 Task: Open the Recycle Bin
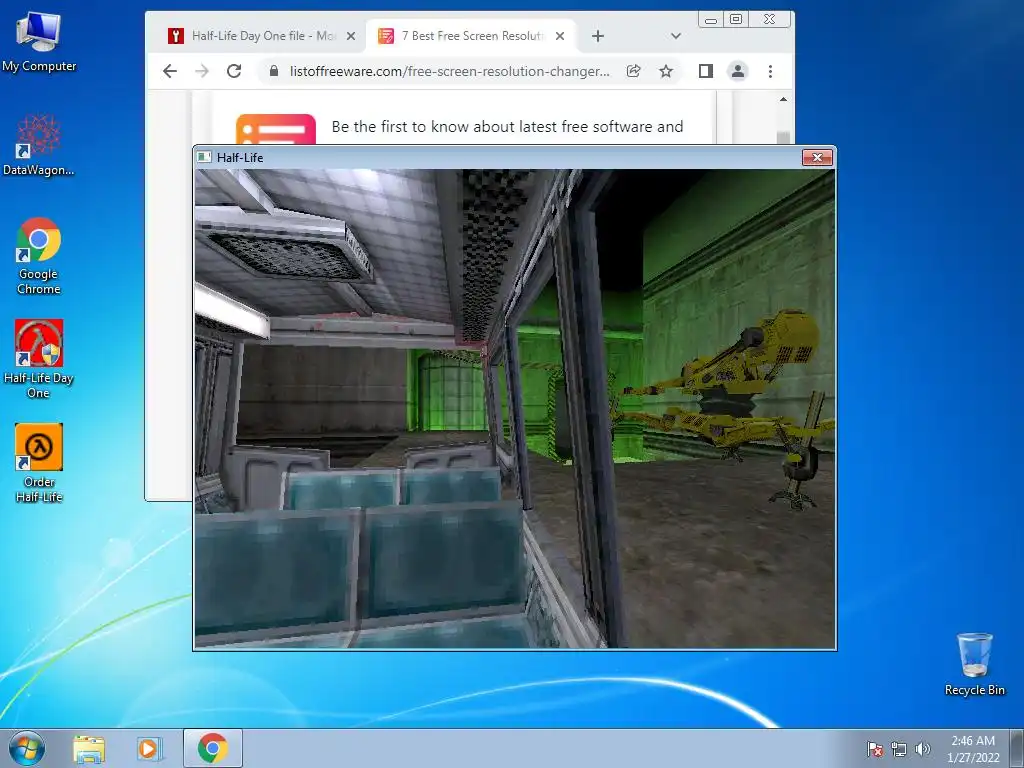[974, 664]
